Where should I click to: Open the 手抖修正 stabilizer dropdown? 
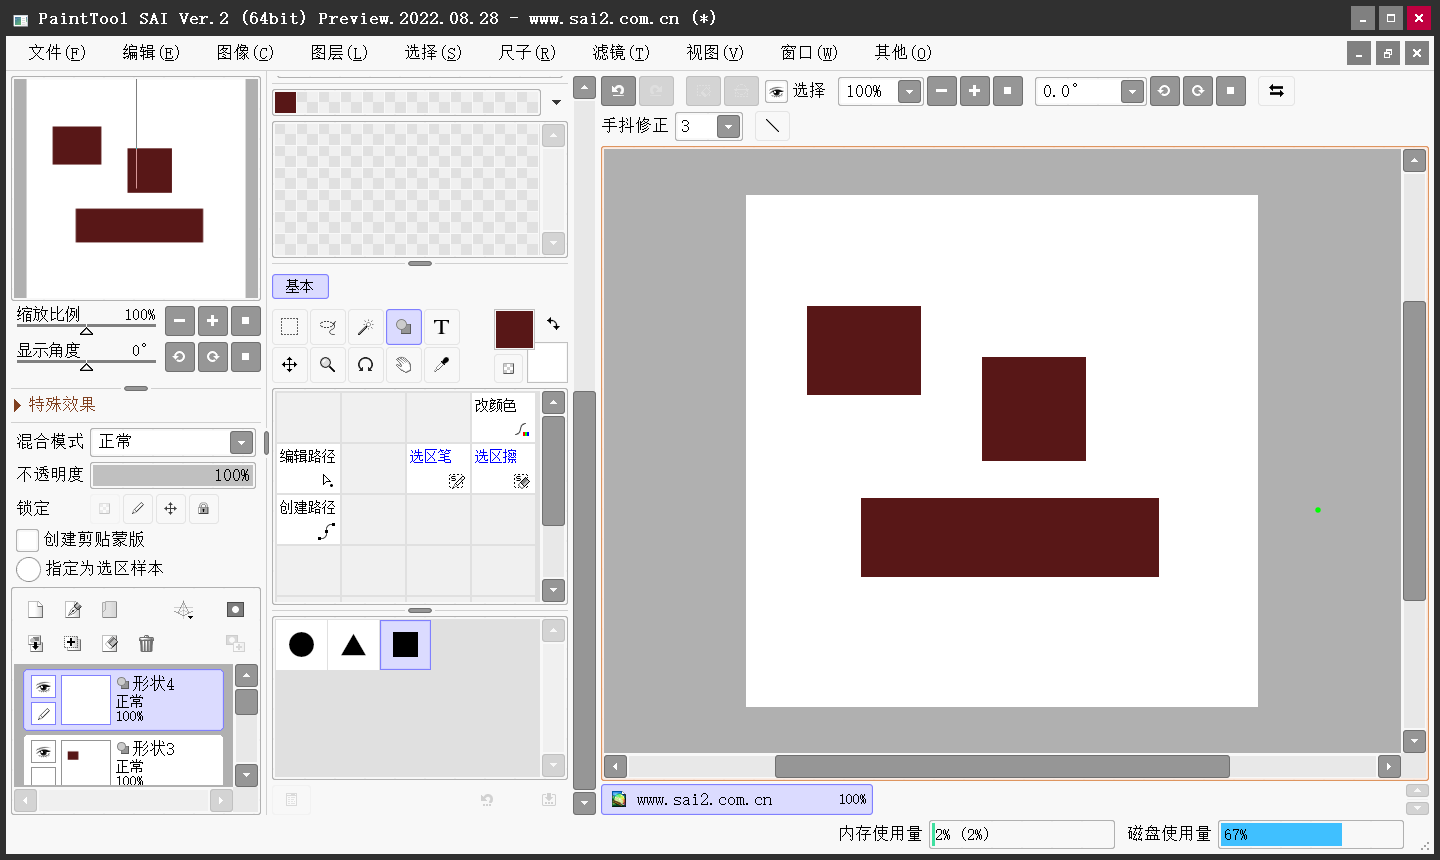[x=729, y=126]
